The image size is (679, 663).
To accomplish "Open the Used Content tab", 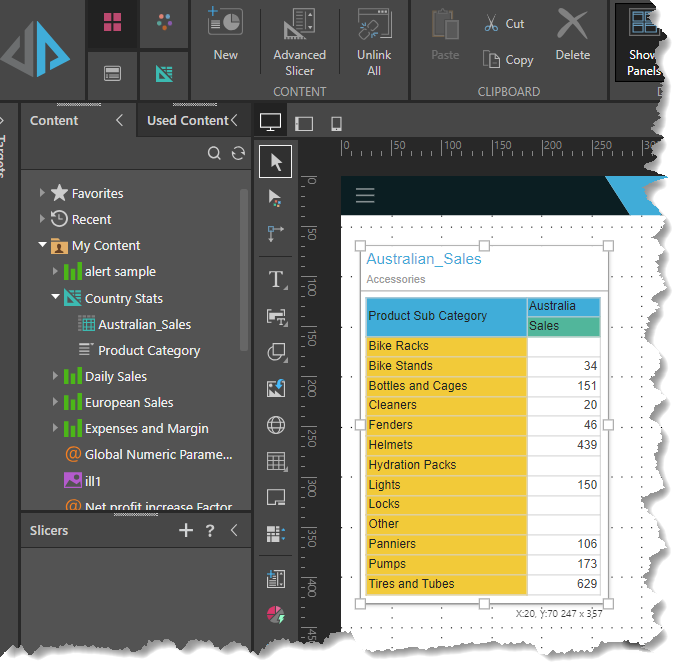I will tap(187, 120).
